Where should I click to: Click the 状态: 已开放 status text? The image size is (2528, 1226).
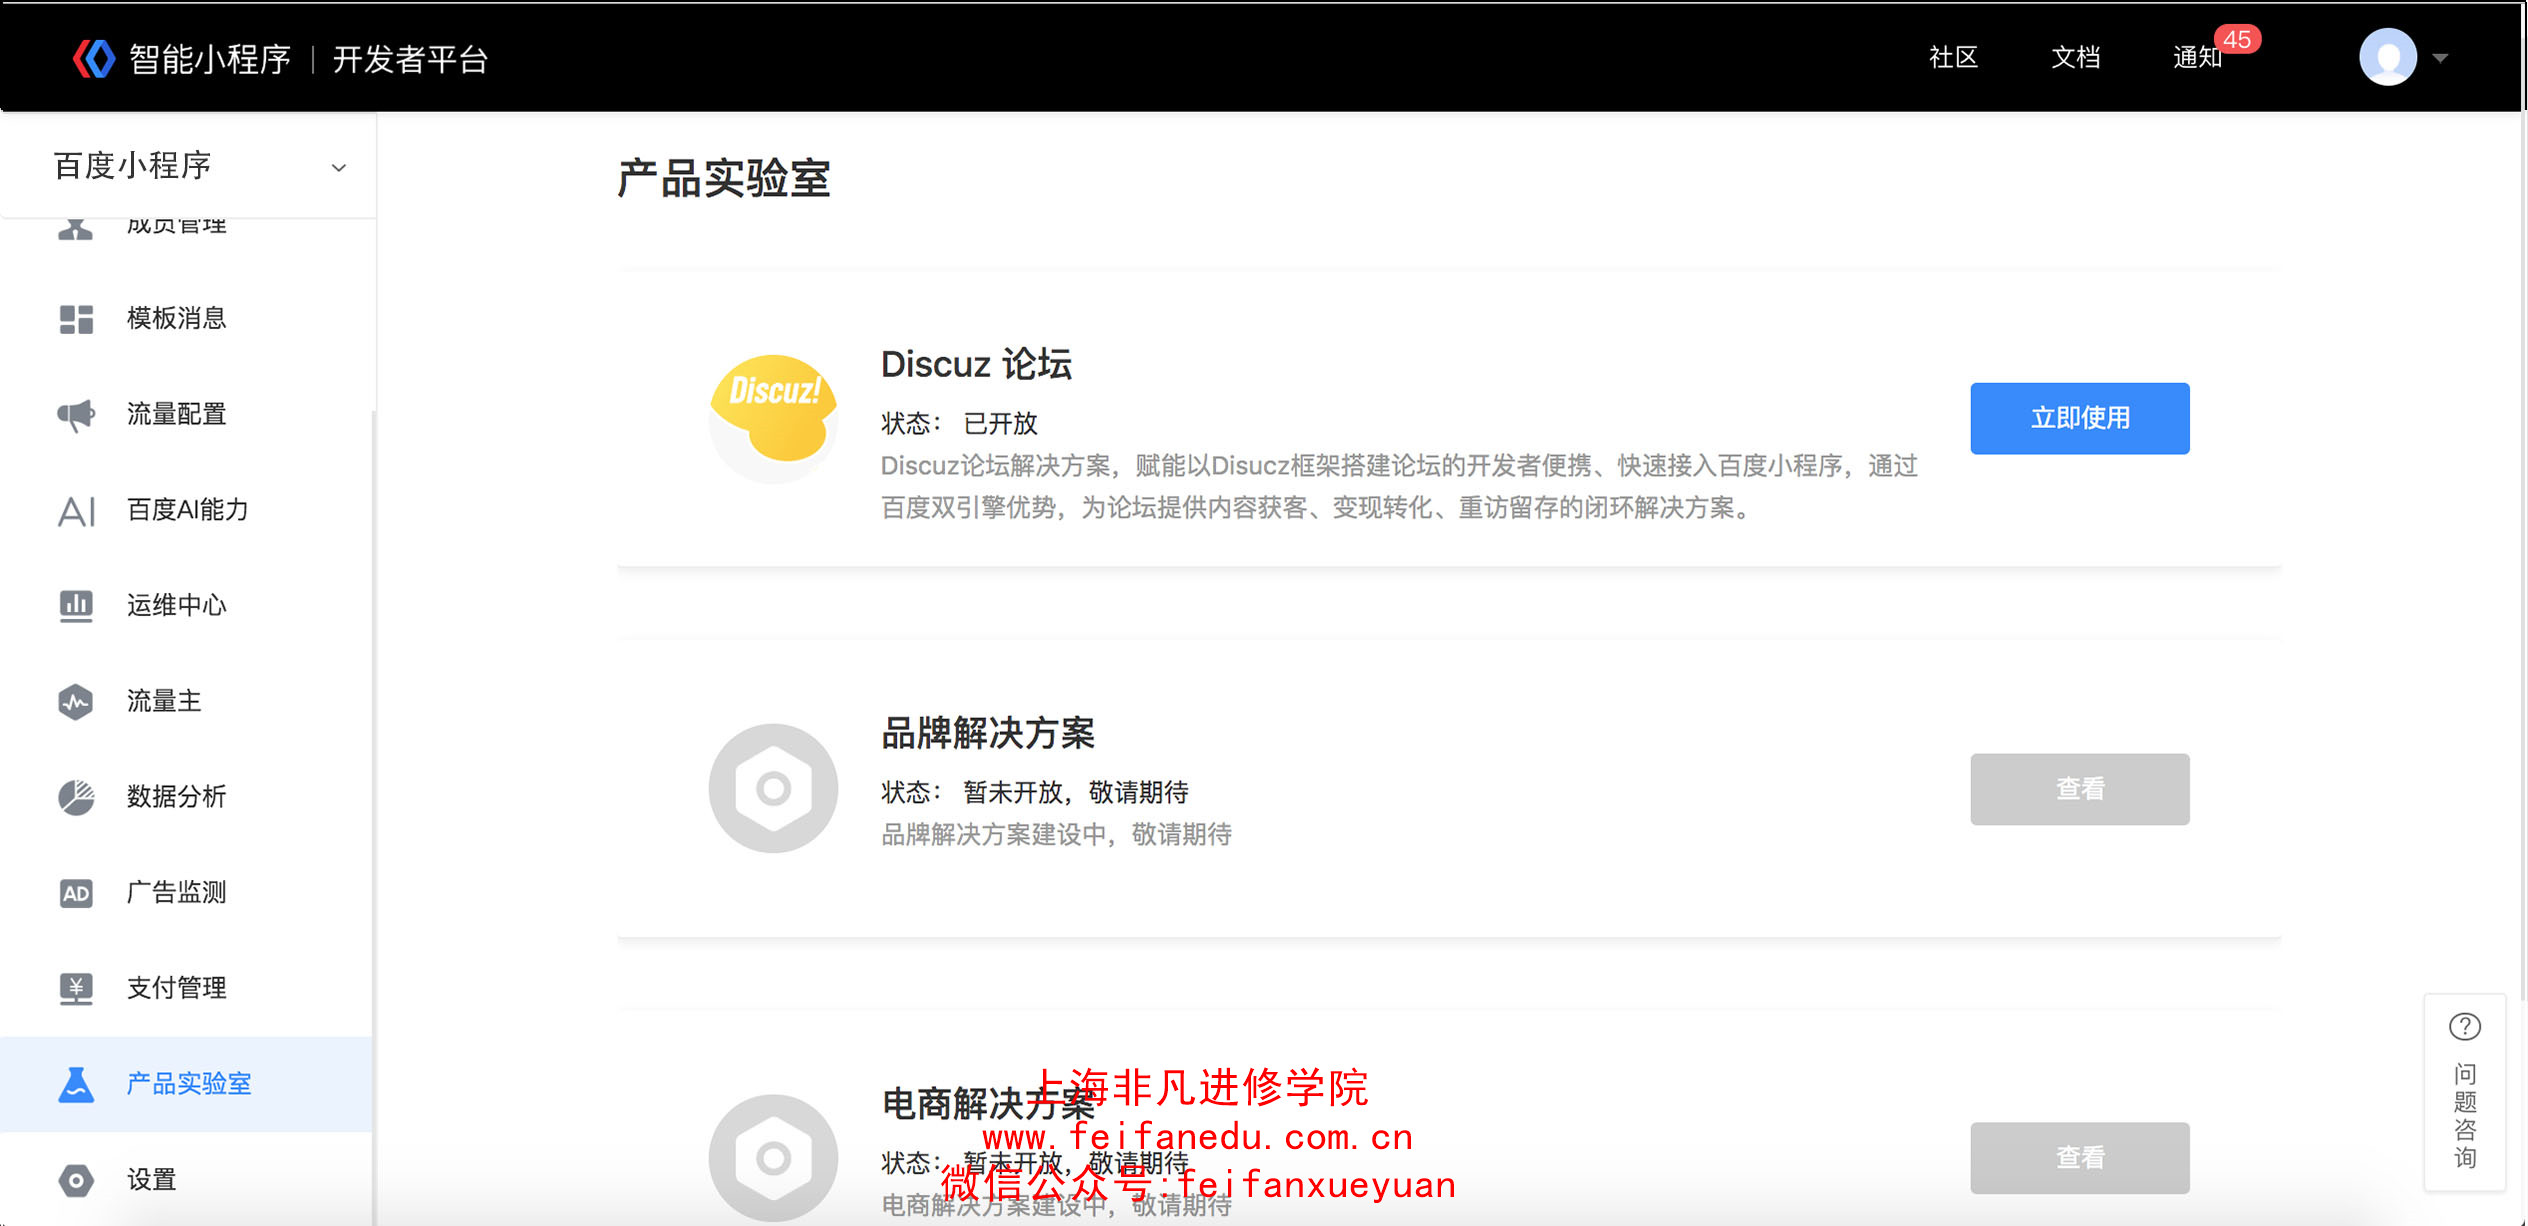959,423
